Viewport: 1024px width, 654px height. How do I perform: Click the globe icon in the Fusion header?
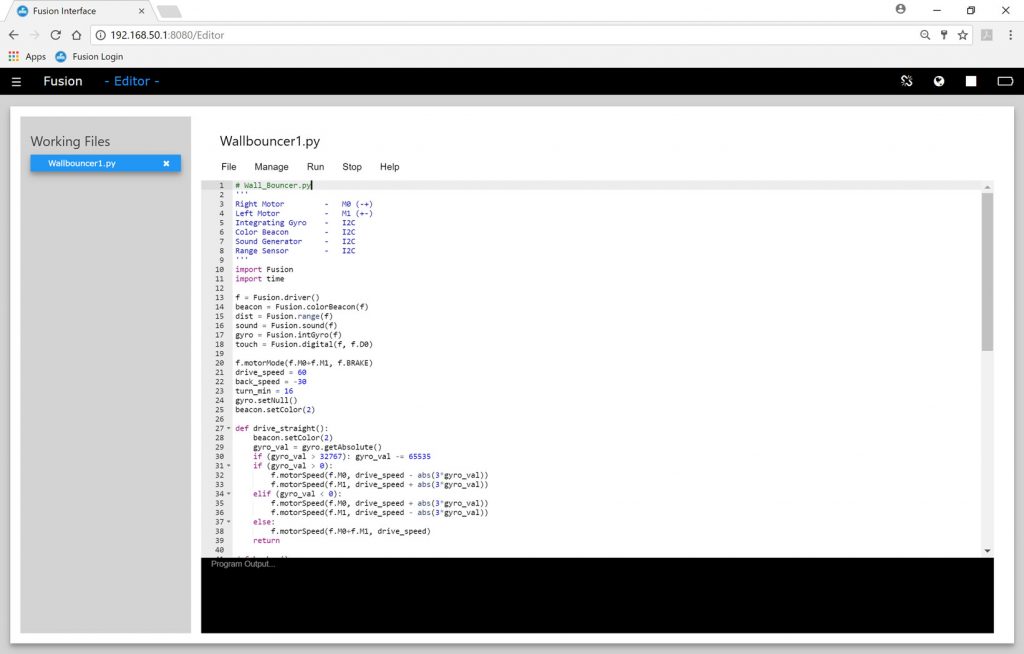[x=939, y=81]
